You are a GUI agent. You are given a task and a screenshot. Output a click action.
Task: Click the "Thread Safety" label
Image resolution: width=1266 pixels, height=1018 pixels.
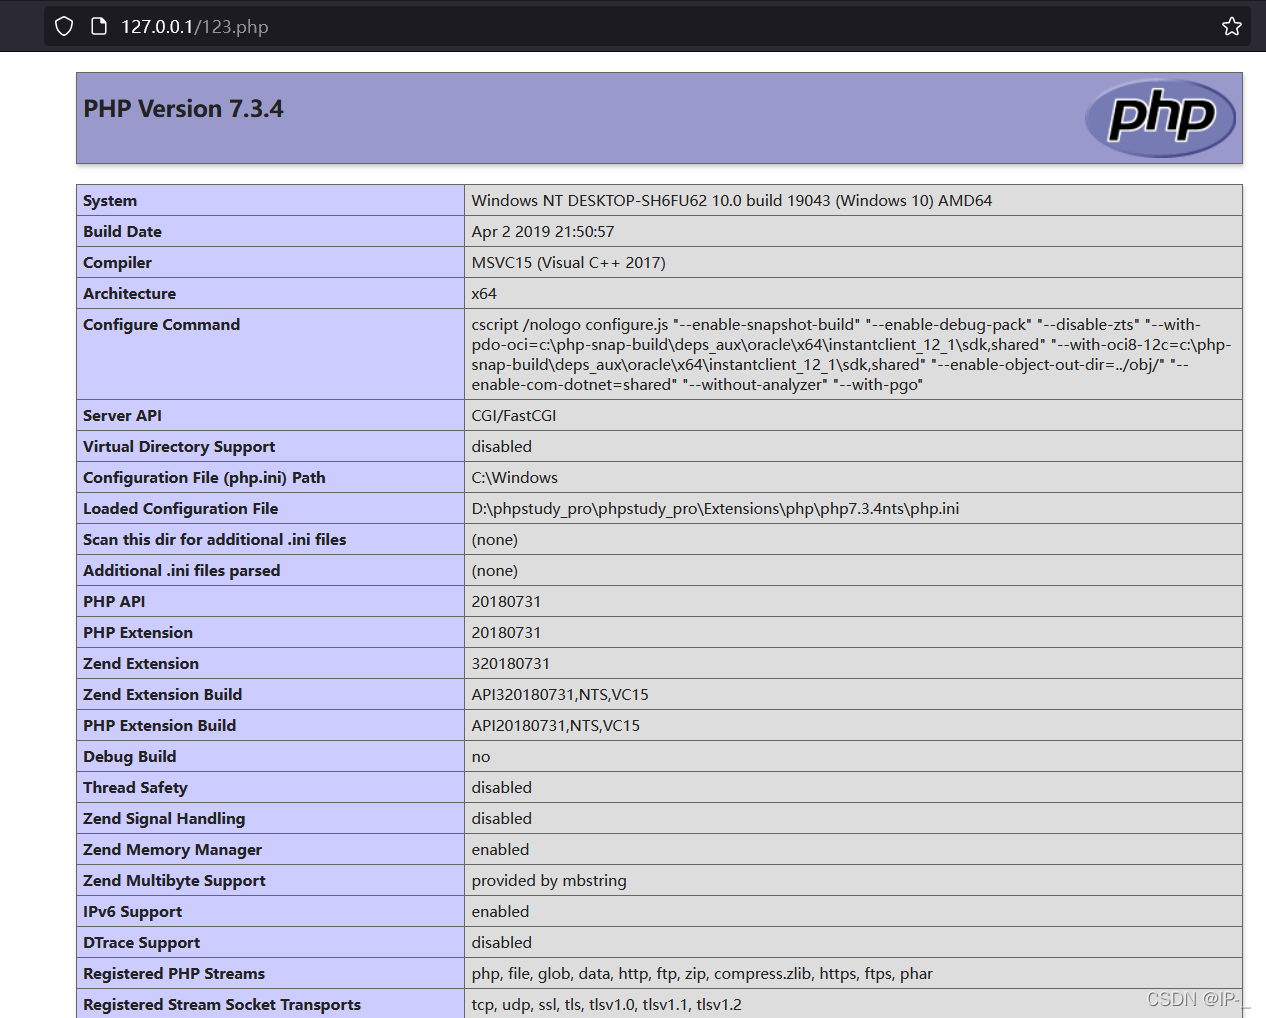(x=135, y=788)
